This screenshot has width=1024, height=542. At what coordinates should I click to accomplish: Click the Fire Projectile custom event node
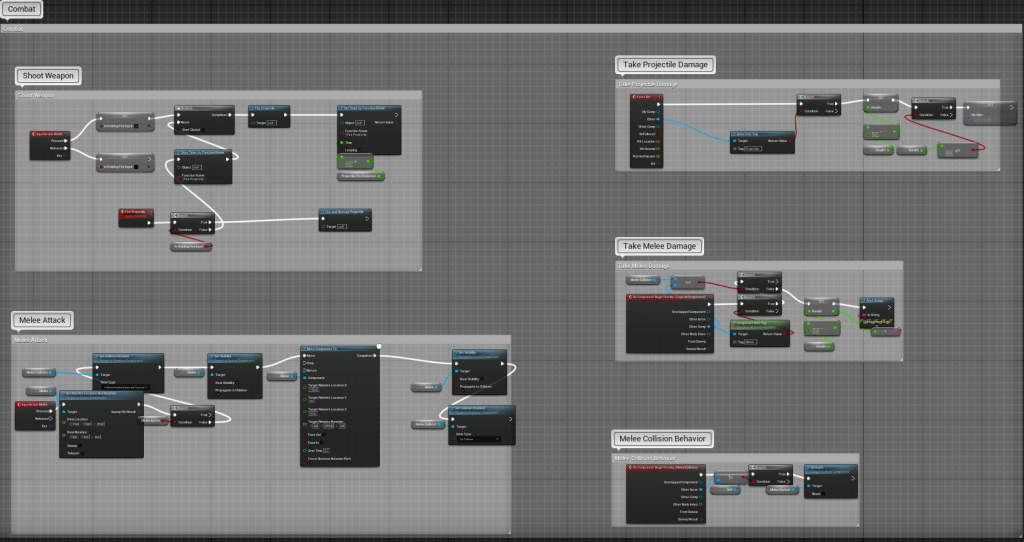(x=135, y=212)
